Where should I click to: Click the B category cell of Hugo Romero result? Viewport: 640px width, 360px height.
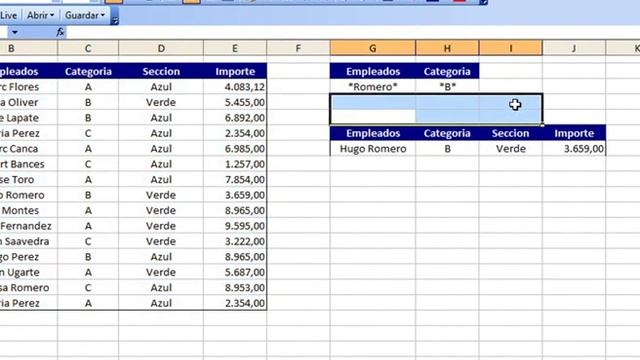[x=447, y=149]
